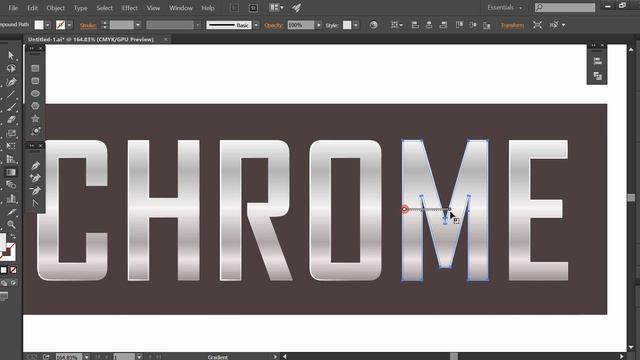Choose Star tool in floating panel
The height and width of the screenshot is (360, 640).
coord(35,119)
